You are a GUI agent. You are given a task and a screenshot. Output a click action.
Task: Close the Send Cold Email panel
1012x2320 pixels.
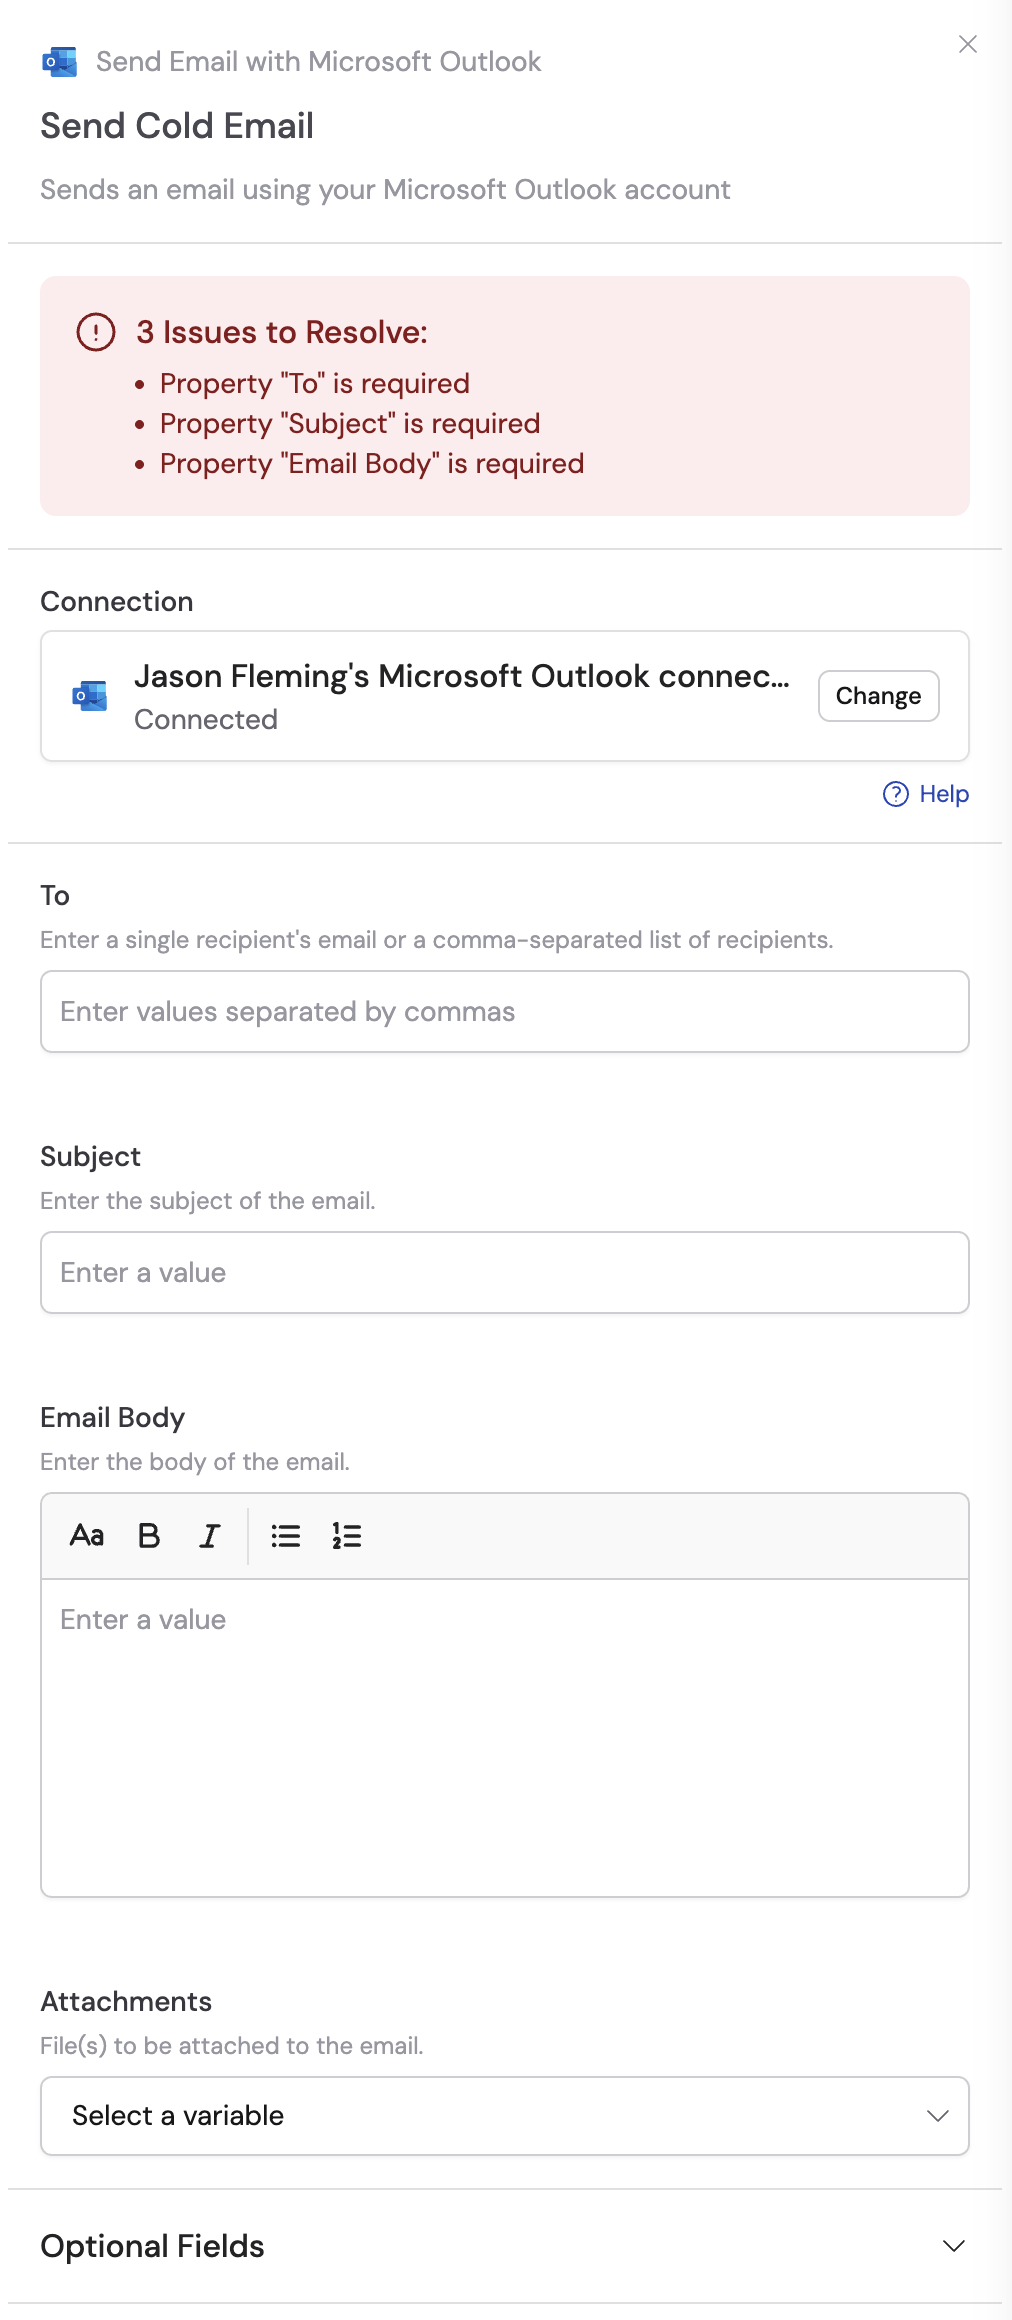[x=967, y=44]
